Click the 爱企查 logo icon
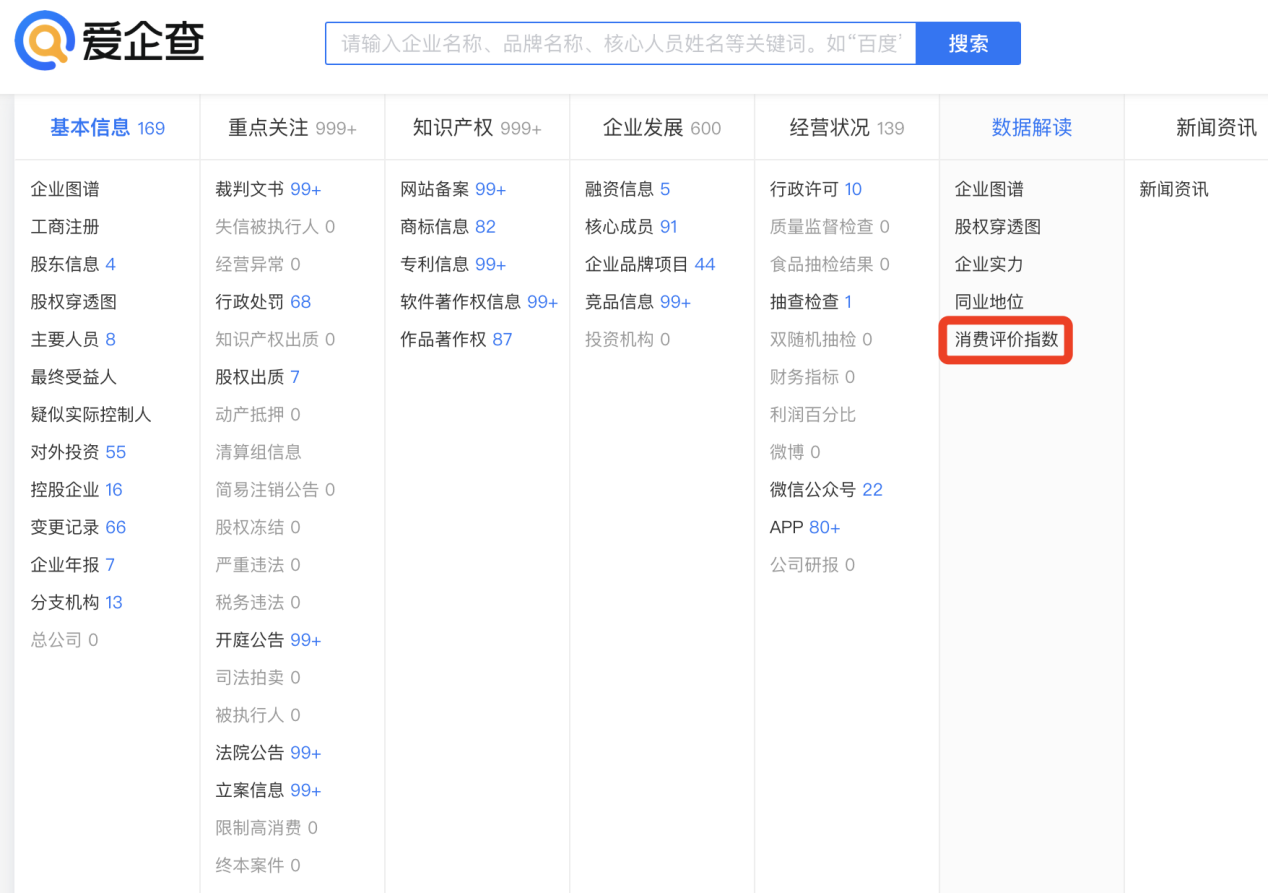 tap(45, 42)
